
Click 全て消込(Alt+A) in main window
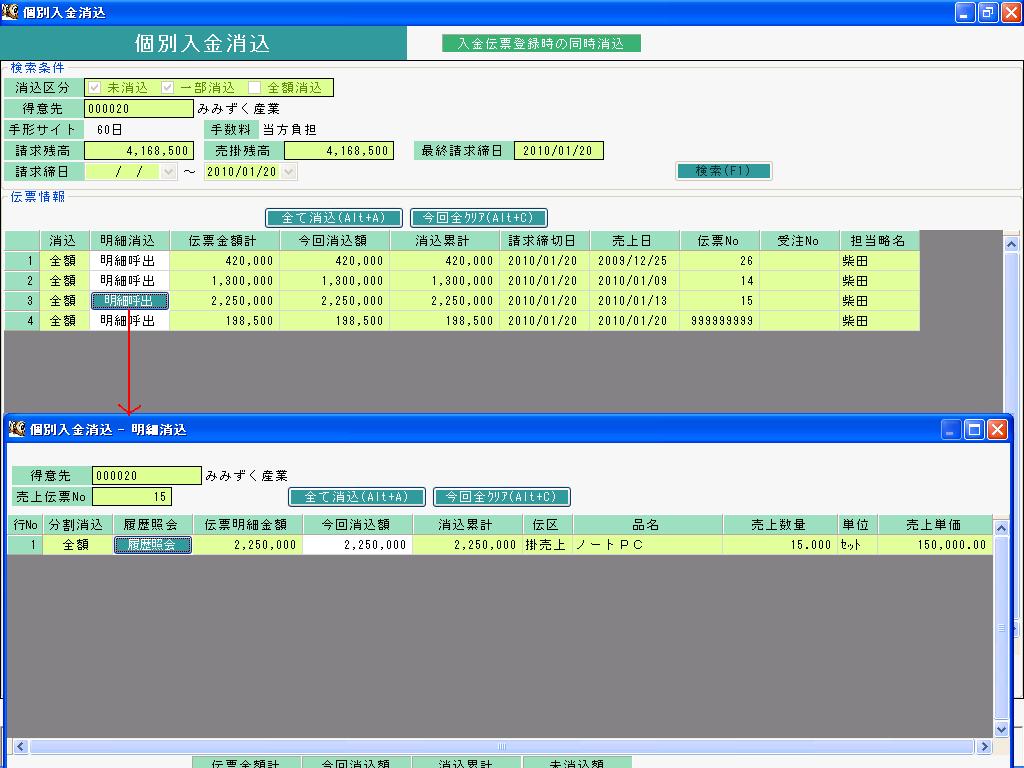click(x=334, y=217)
